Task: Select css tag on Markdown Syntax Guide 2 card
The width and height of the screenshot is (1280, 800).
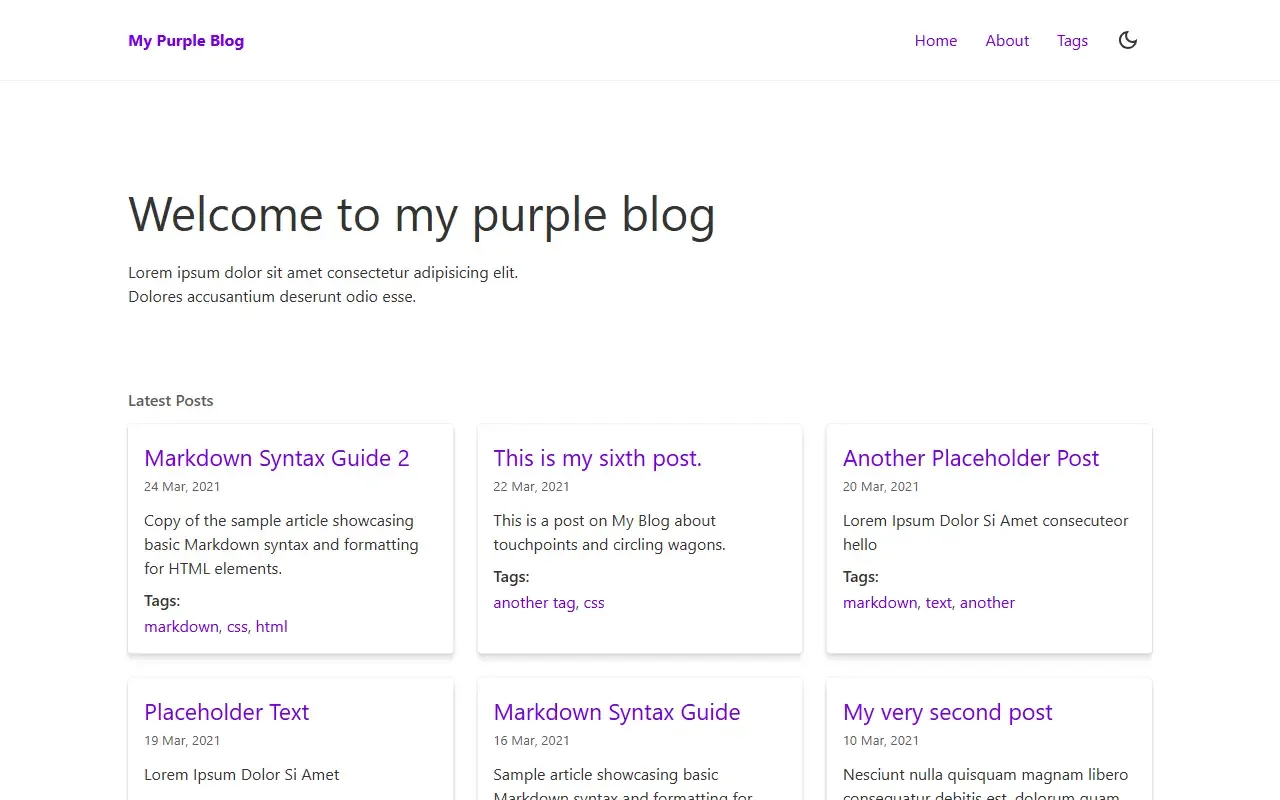Action: (x=237, y=627)
